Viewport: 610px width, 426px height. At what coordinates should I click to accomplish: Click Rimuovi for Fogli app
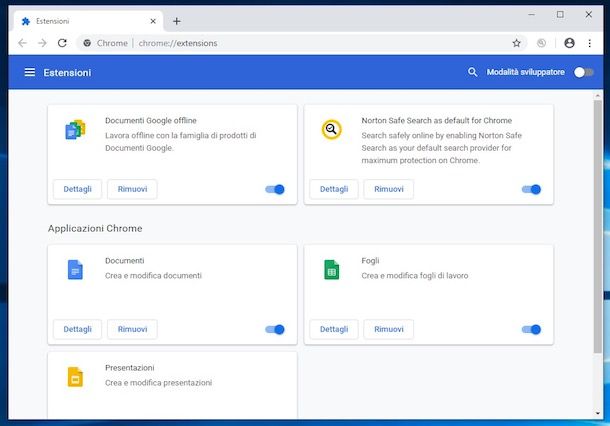(x=389, y=329)
